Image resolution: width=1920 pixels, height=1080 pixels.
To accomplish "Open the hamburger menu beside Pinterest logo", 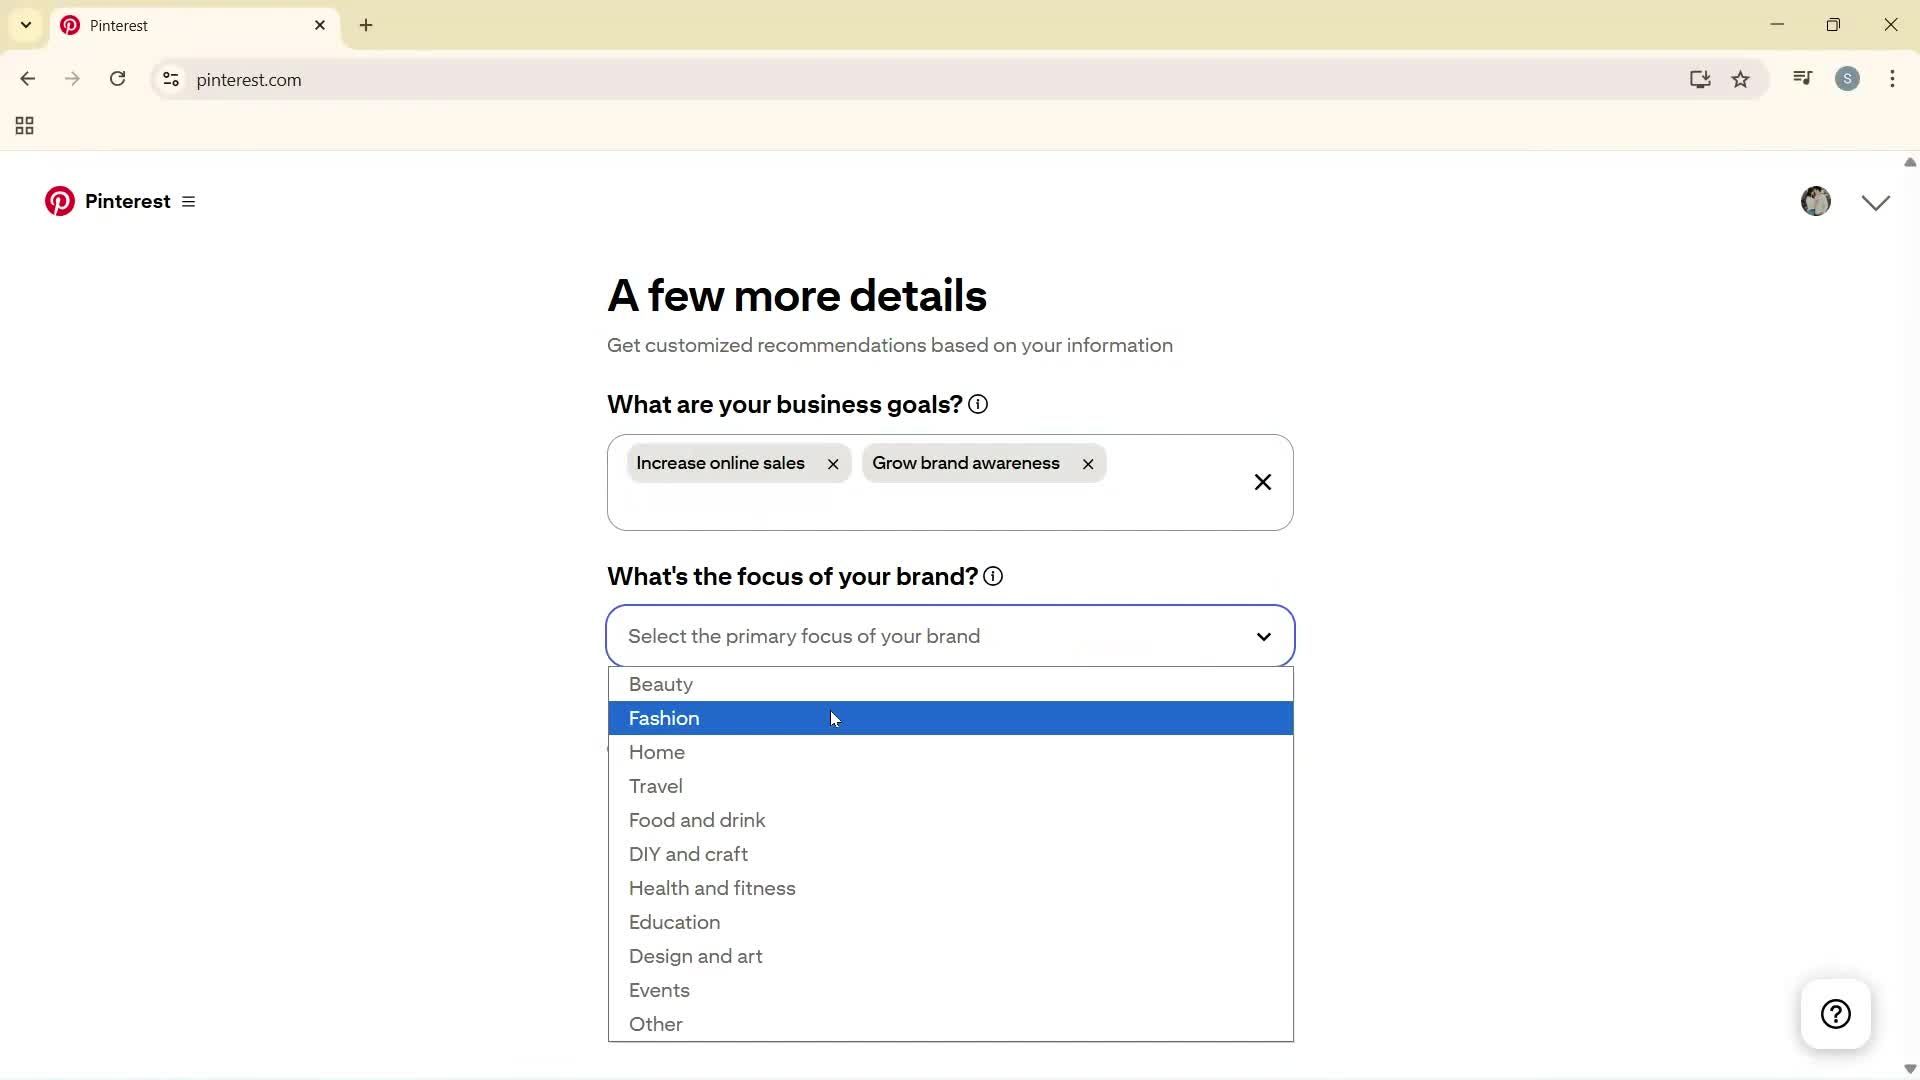I will coord(189,201).
